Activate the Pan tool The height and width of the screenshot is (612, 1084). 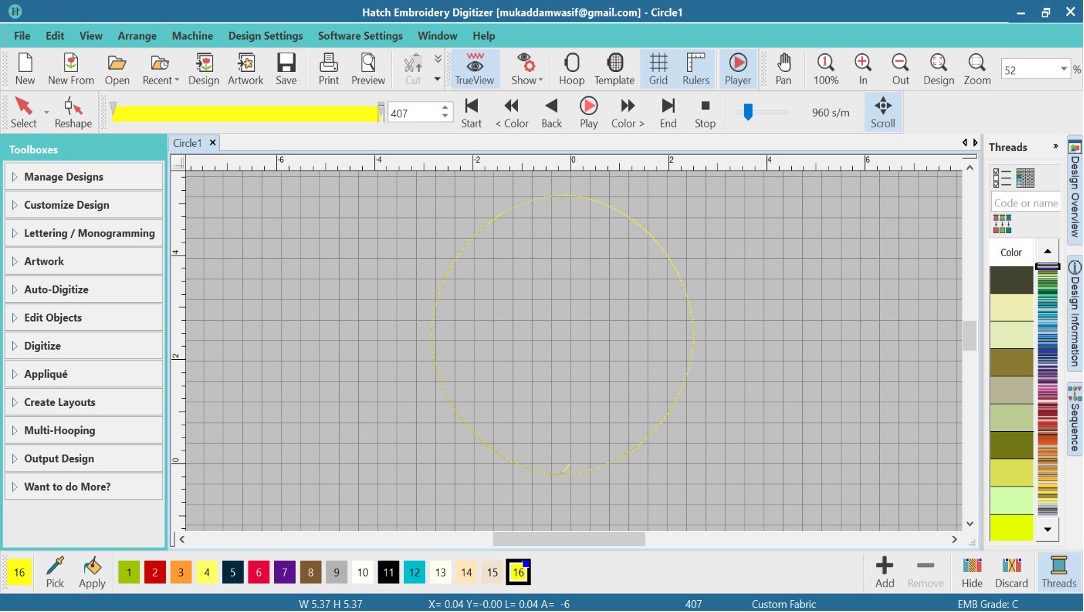pyautogui.click(x=783, y=68)
